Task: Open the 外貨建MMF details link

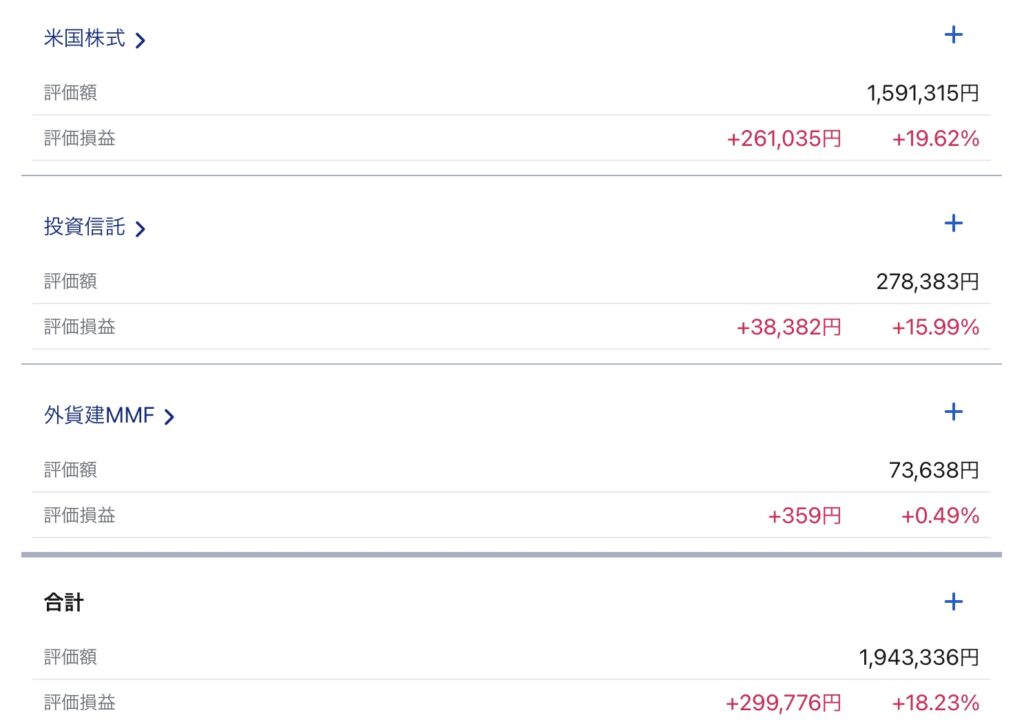Action: pos(99,416)
